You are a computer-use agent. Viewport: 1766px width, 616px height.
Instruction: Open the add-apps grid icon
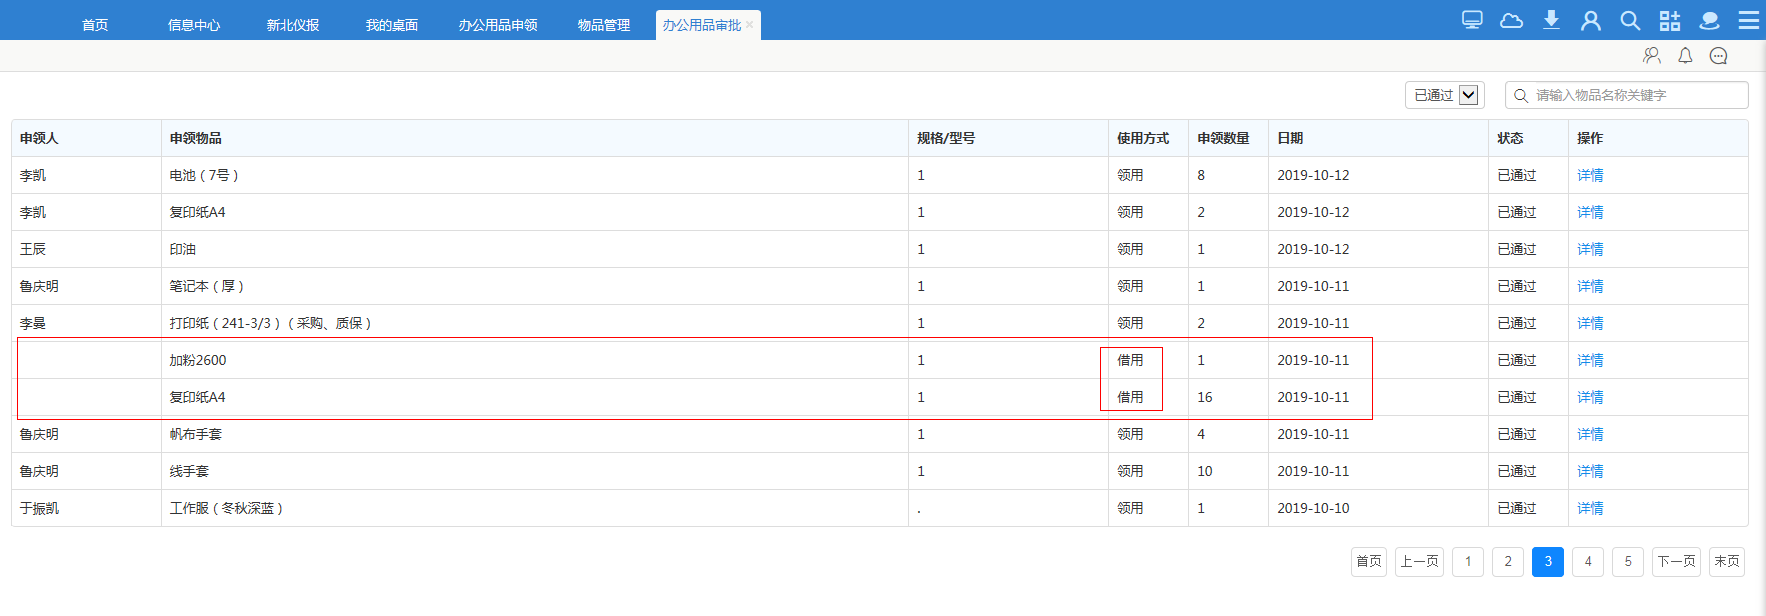pos(1670,20)
